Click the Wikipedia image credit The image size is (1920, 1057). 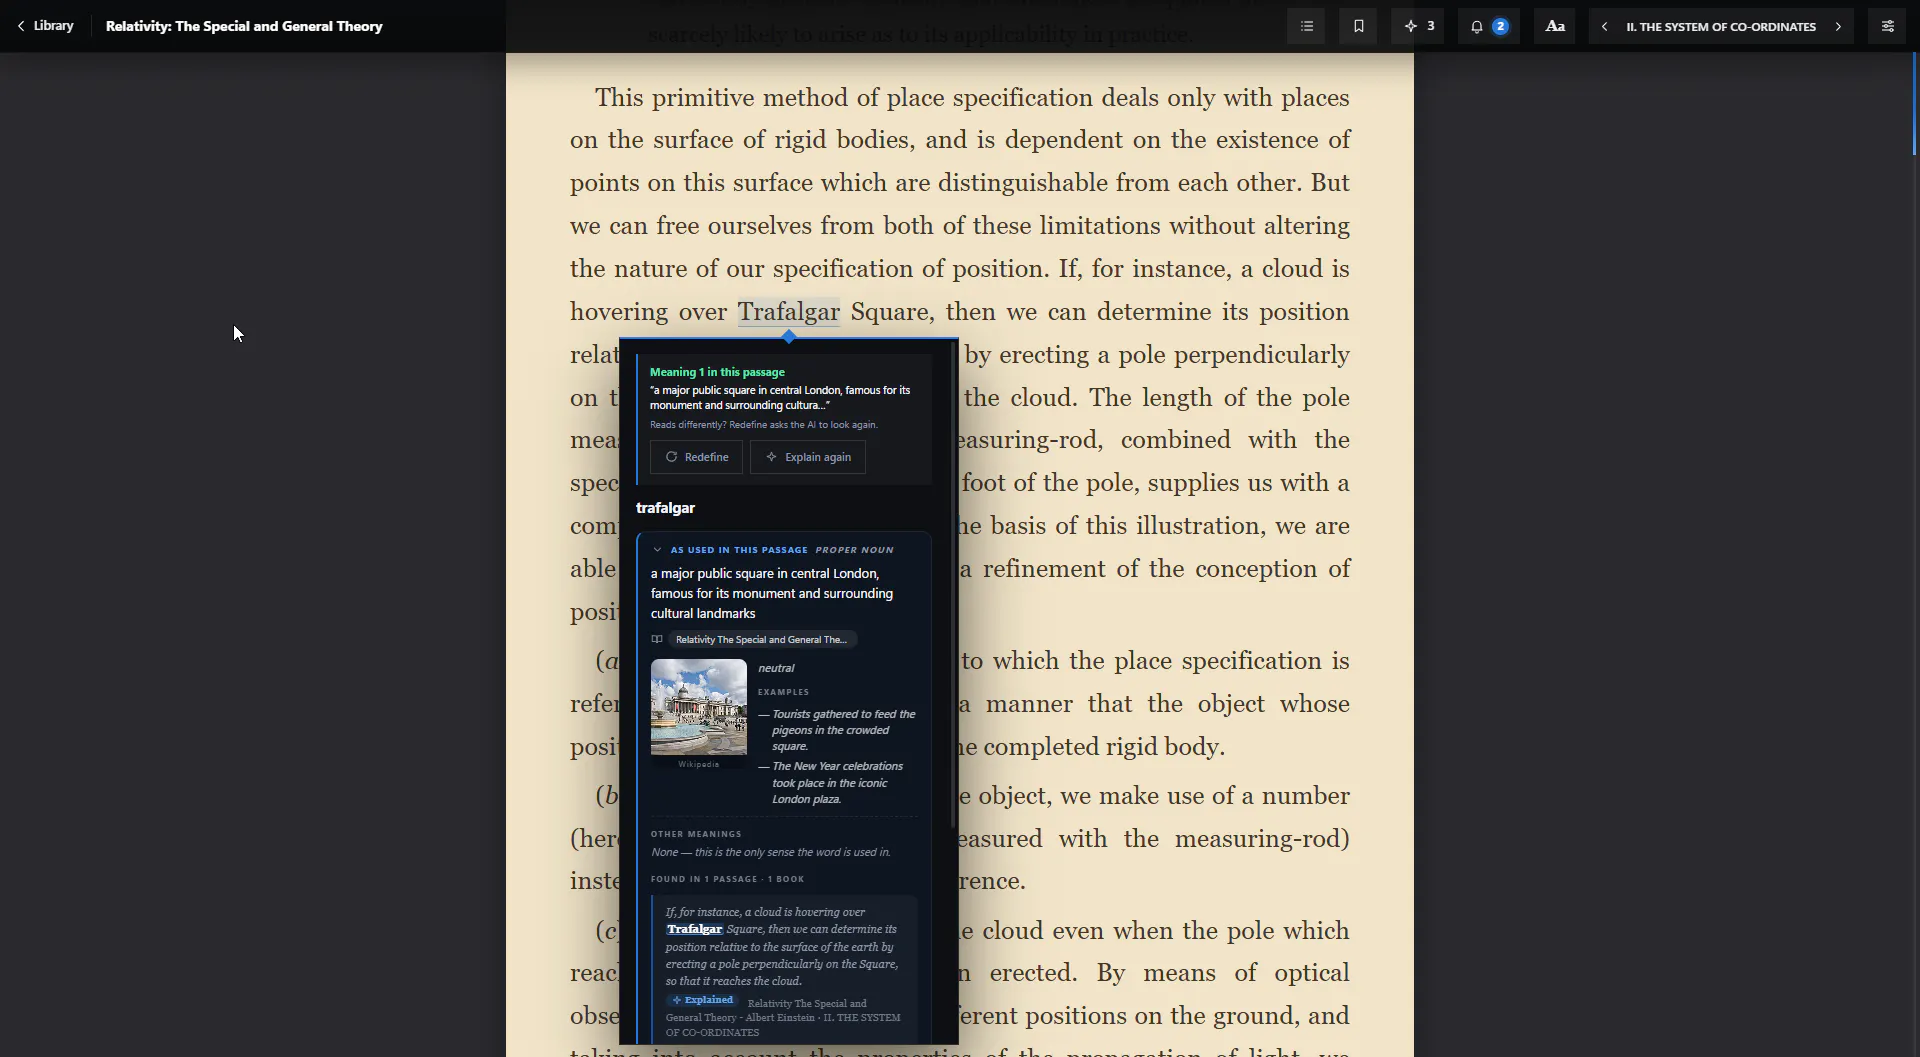point(699,764)
